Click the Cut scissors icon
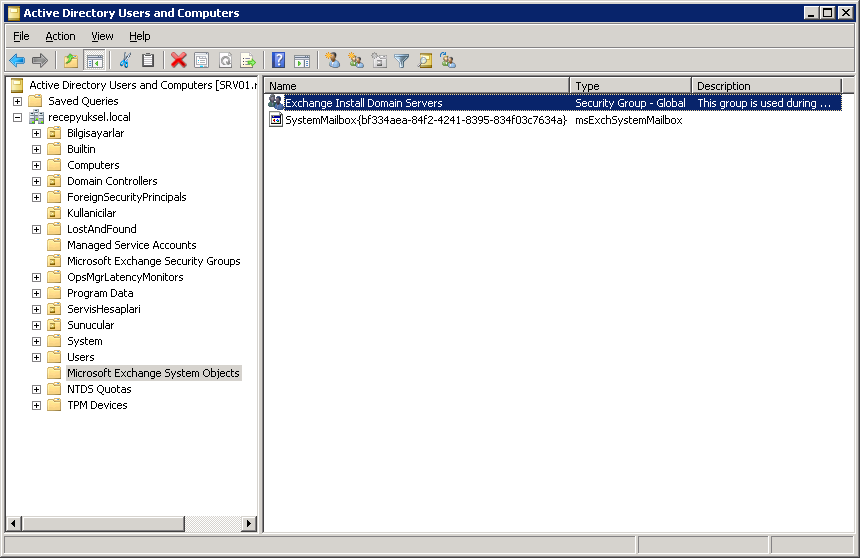The height and width of the screenshot is (558, 860). point(125,60)
